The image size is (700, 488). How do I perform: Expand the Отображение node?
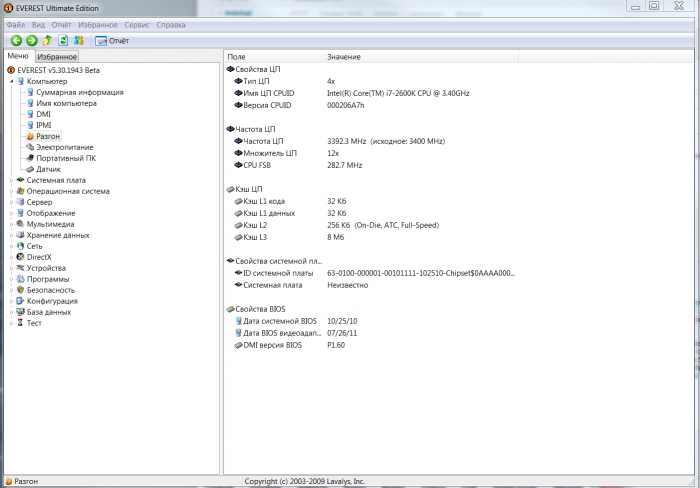click(x=12, y=213)
